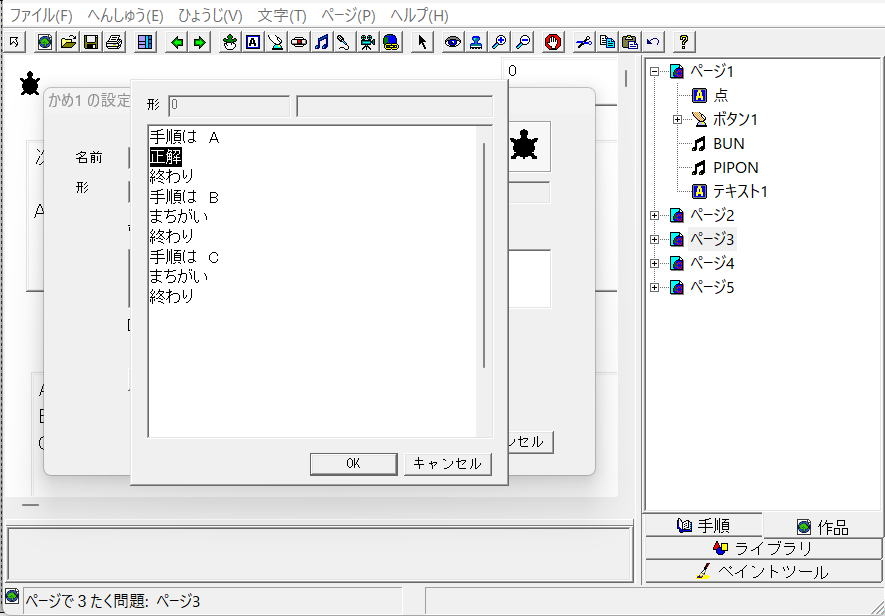Open the ペイントツール panel tab
The height and width of the screenshot is (616, 885).
[763, 571]
